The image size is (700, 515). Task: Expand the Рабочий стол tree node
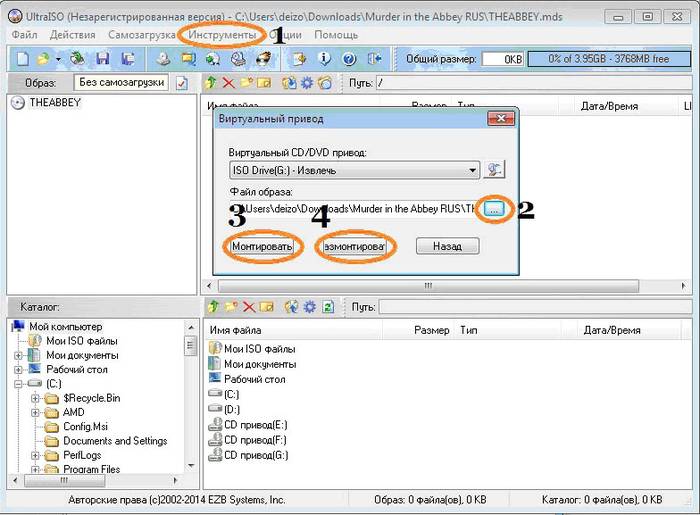19,369
